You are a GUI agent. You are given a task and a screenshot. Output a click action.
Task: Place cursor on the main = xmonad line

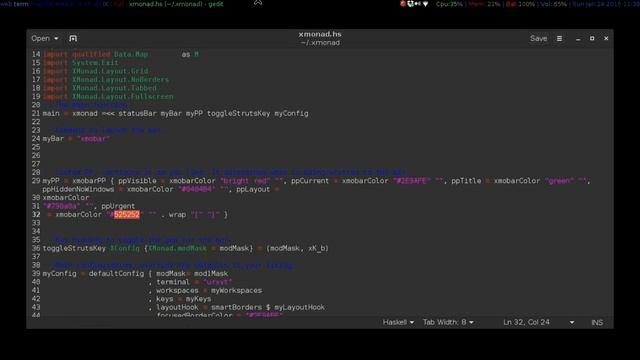(176, 113)
